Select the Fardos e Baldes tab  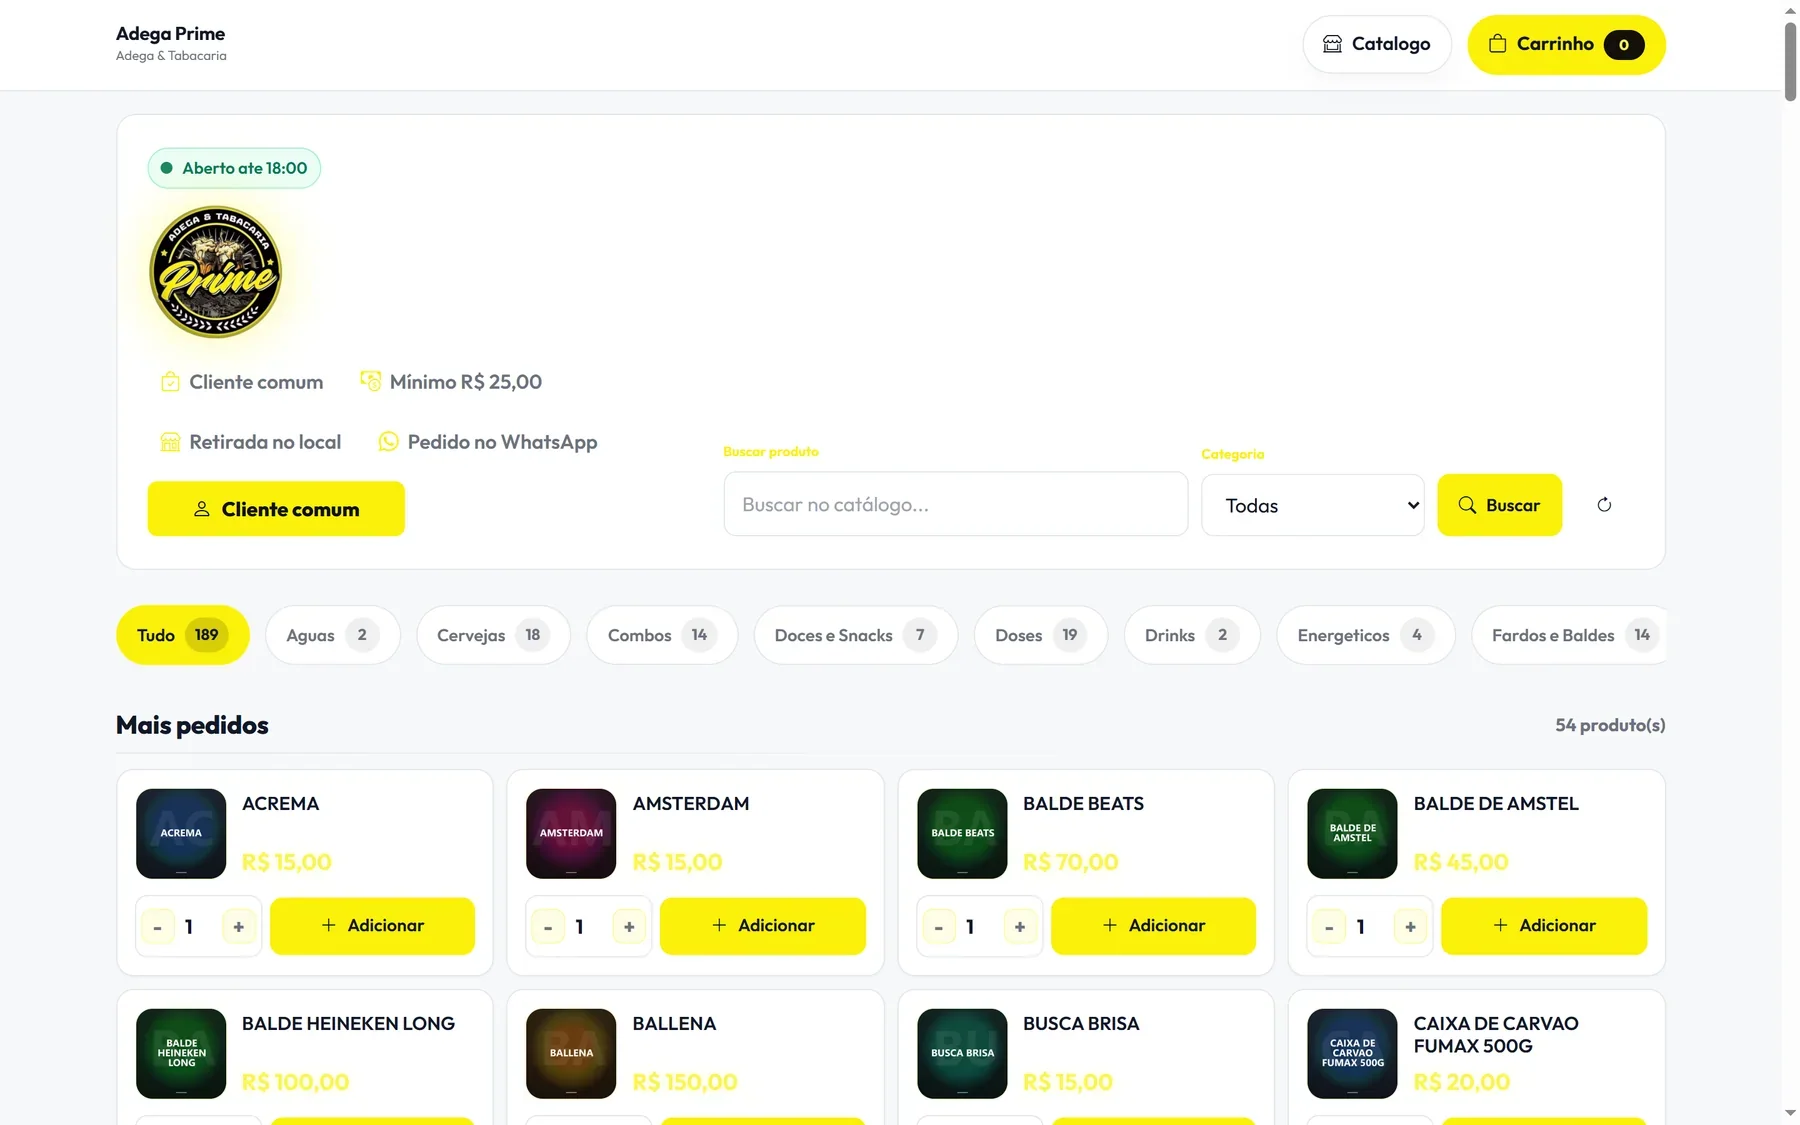pos(1569,635)
